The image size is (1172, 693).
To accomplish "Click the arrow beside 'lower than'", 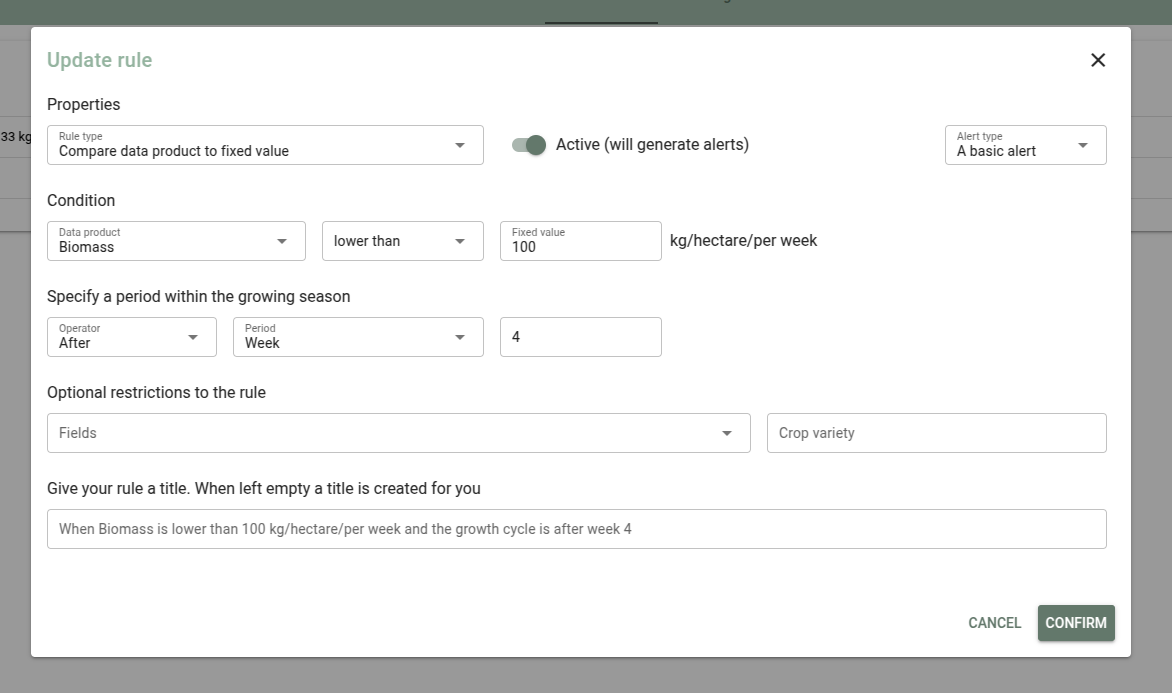I will point(460,241).
